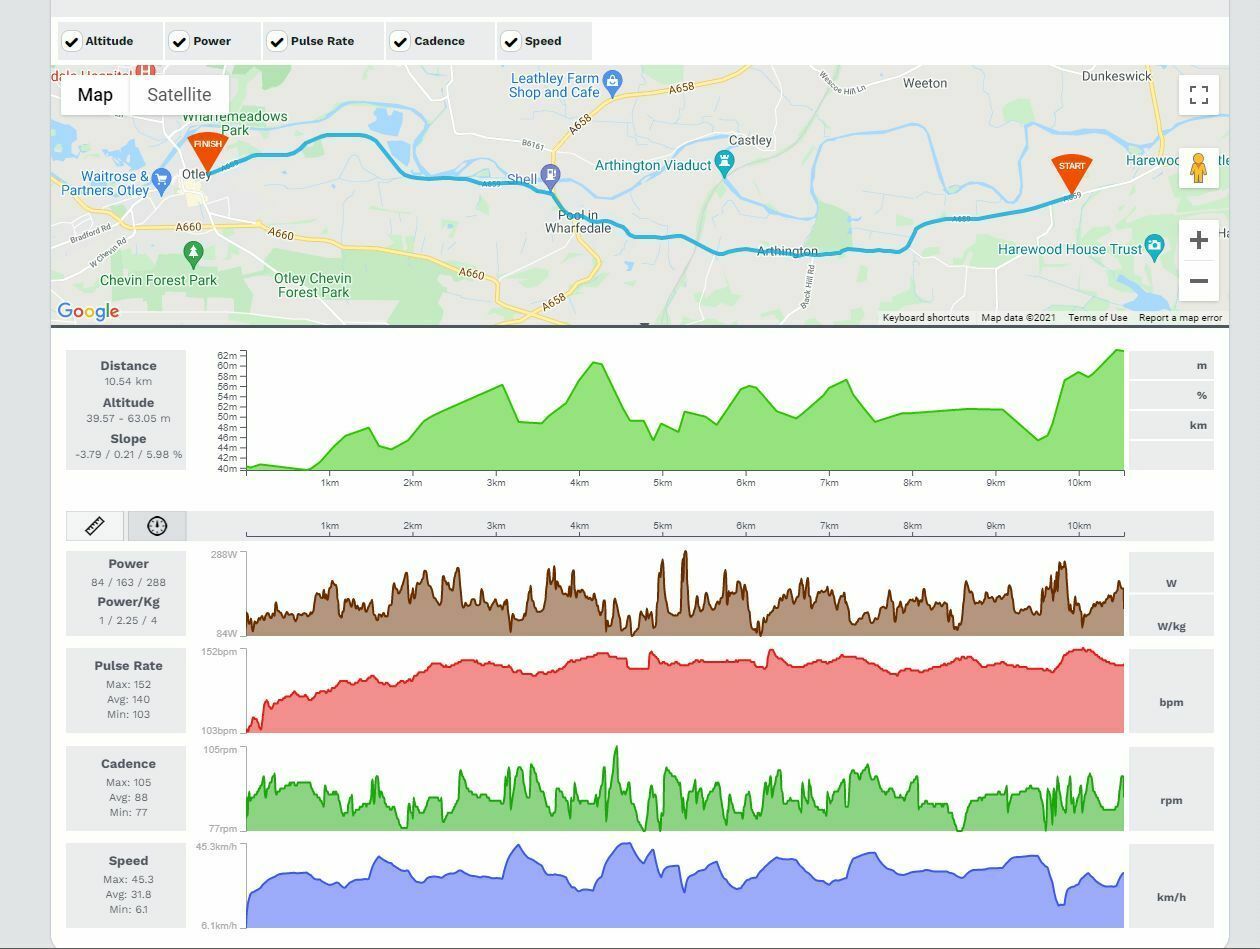Open Keyboard shortcuts for the map
This screenshot has height=949, width=1260.
pyautogui.click(x=925, y=318)
